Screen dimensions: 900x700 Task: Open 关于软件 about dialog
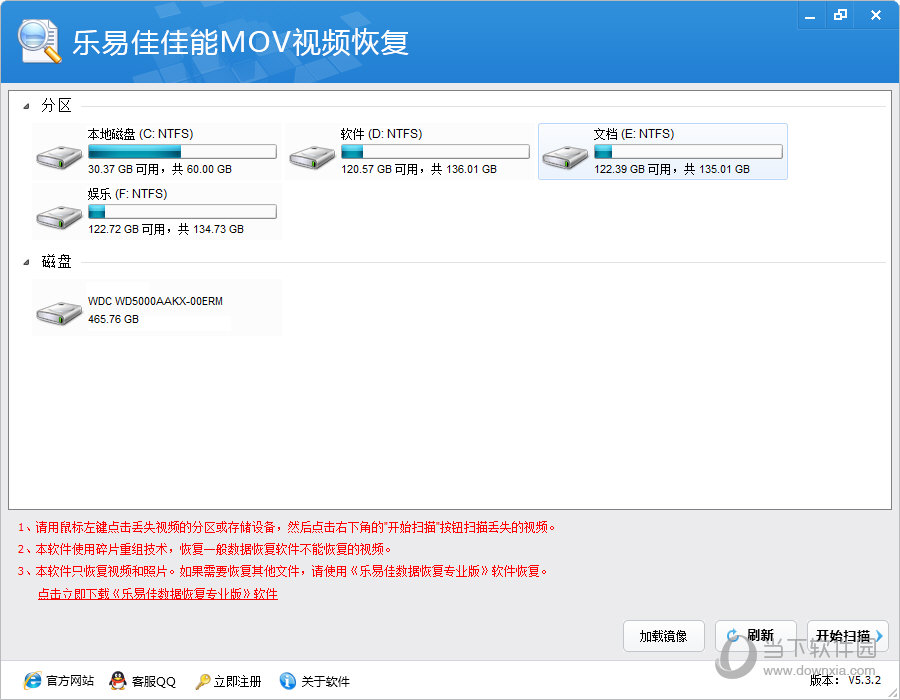pyautogui.click(x=325, y=681)
